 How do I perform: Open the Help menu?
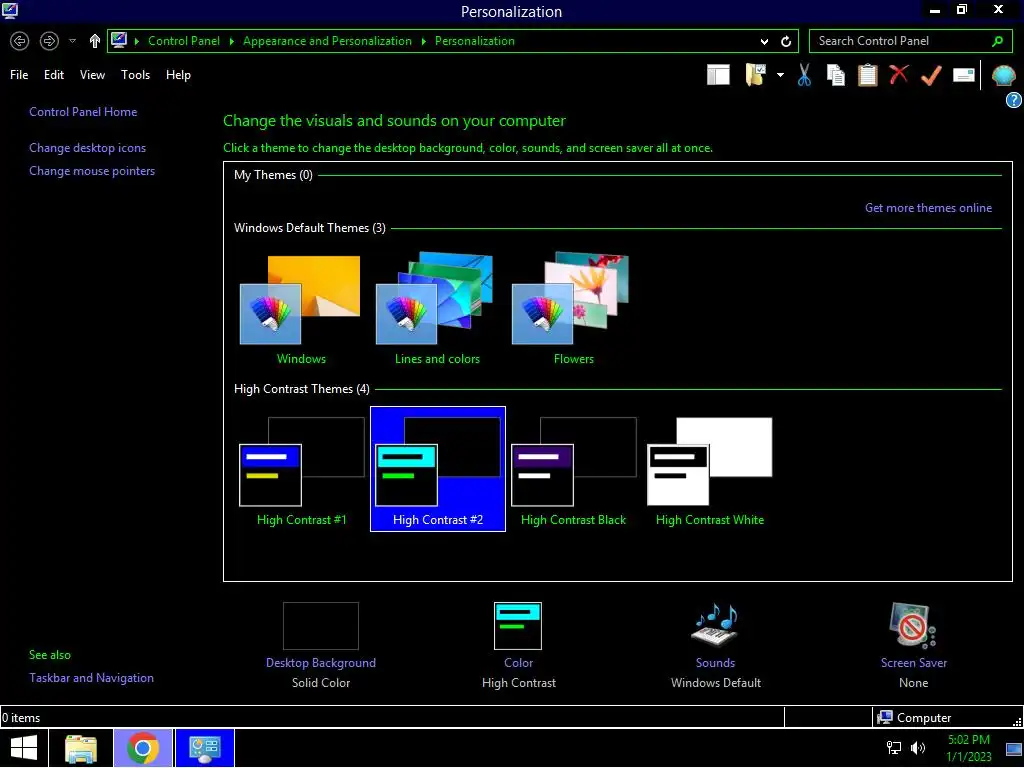pos(178,75)
